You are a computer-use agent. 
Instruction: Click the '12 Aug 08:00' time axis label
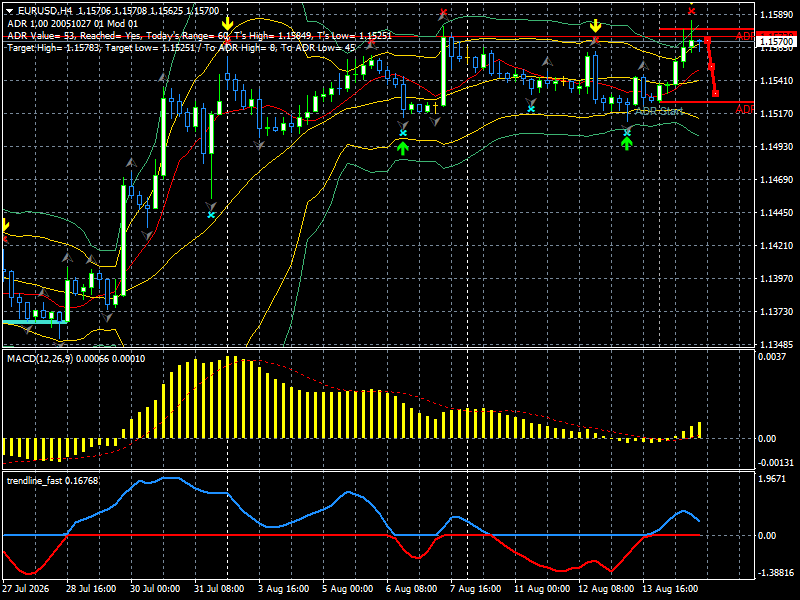coord(606,588)
